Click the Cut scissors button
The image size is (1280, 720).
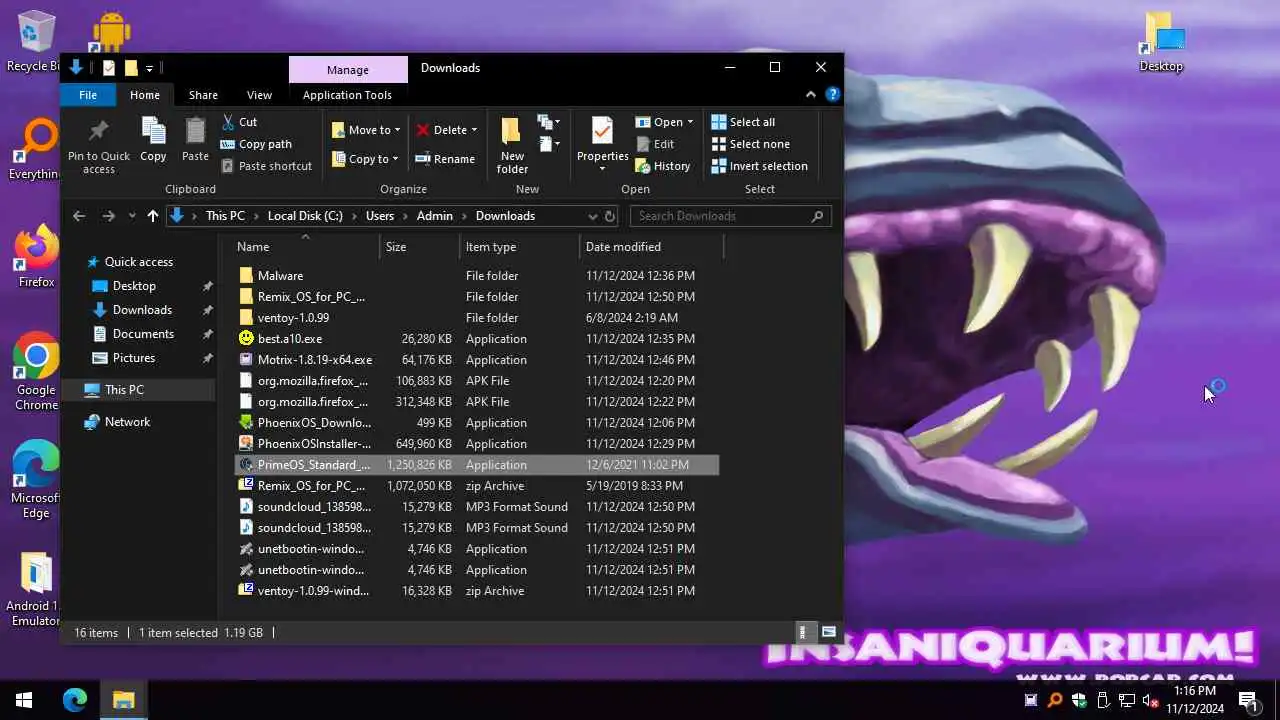tap(239, 122)
